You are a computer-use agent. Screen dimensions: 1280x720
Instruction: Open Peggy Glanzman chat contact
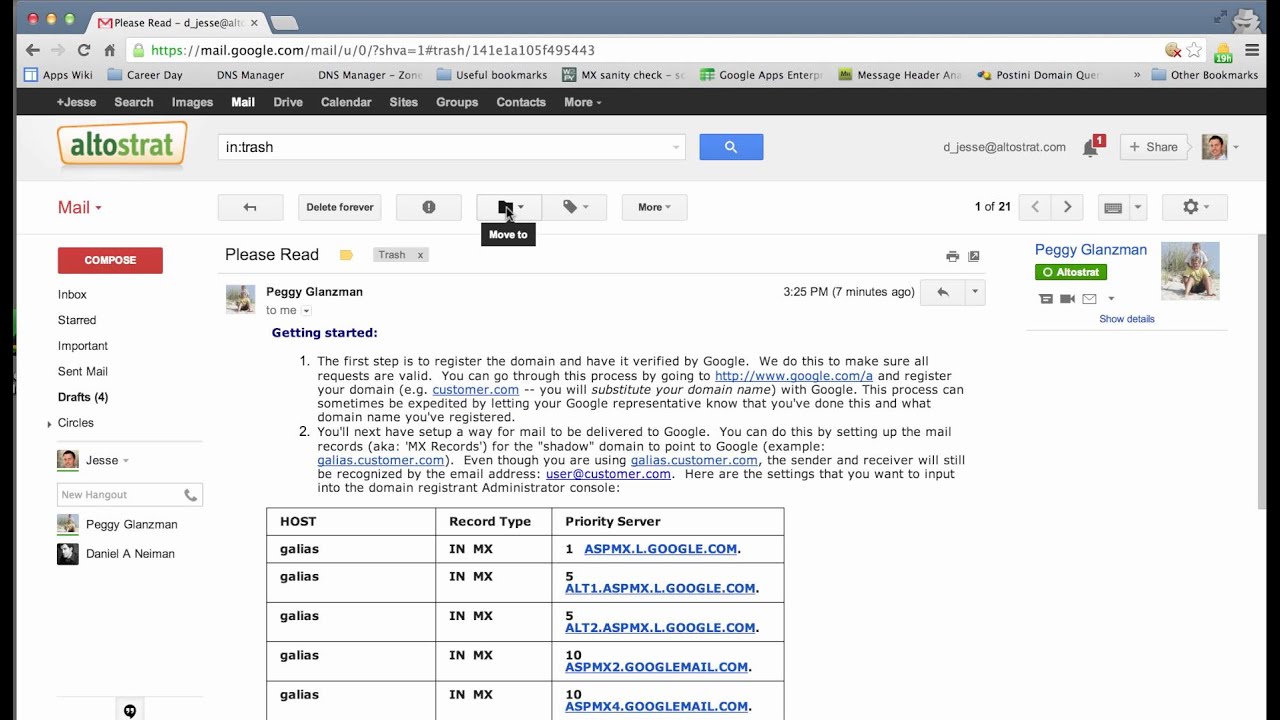[131, 524]
